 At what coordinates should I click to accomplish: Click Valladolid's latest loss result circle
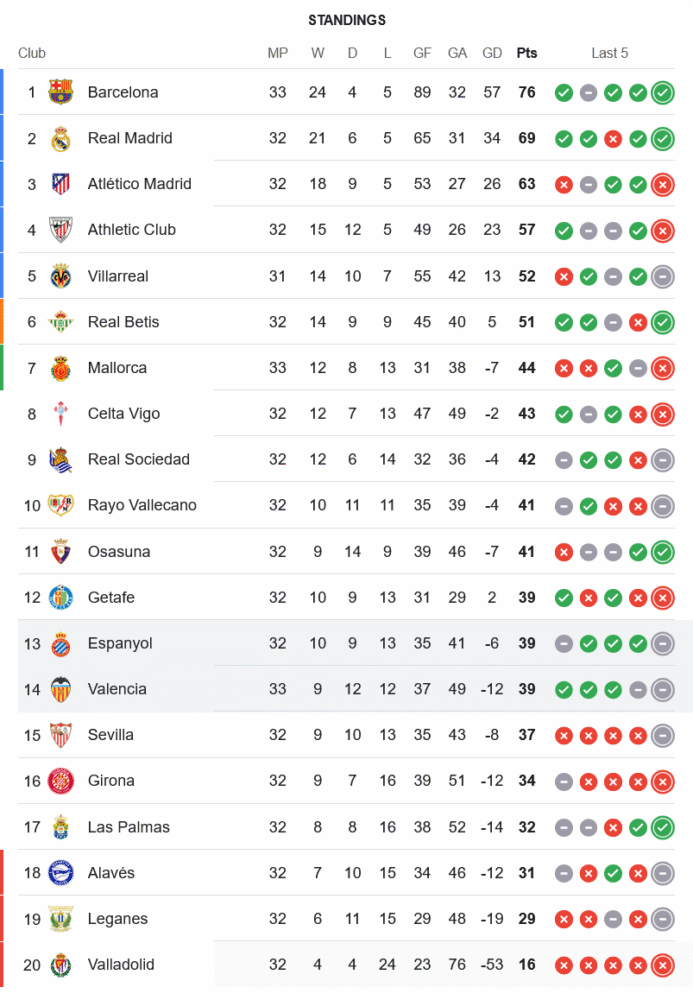(662, 965)
